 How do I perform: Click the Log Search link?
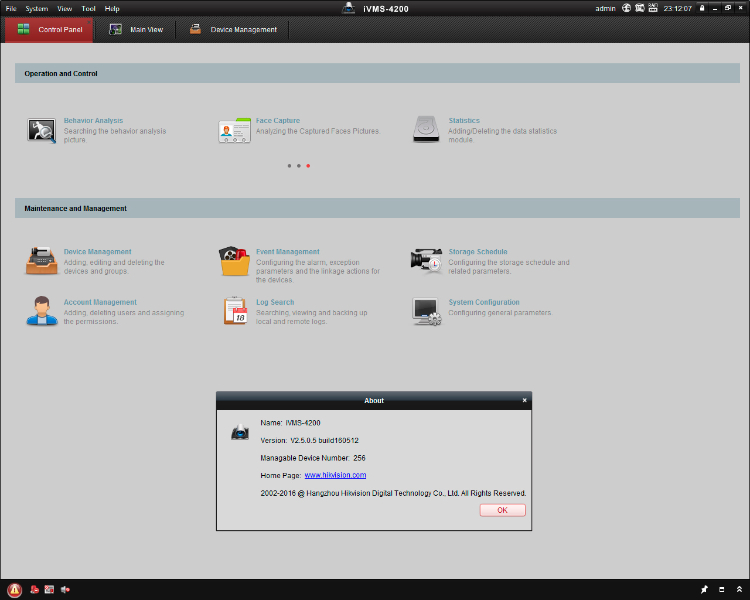coord(275,302)
